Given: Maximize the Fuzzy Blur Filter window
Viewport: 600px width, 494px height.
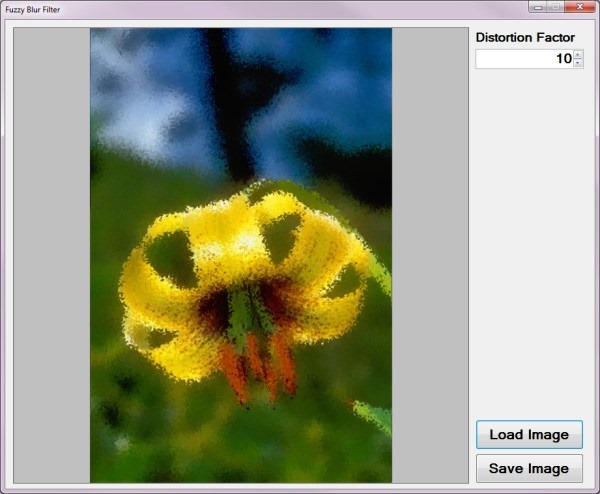Looking at the screenshot, I should (554, 7).
